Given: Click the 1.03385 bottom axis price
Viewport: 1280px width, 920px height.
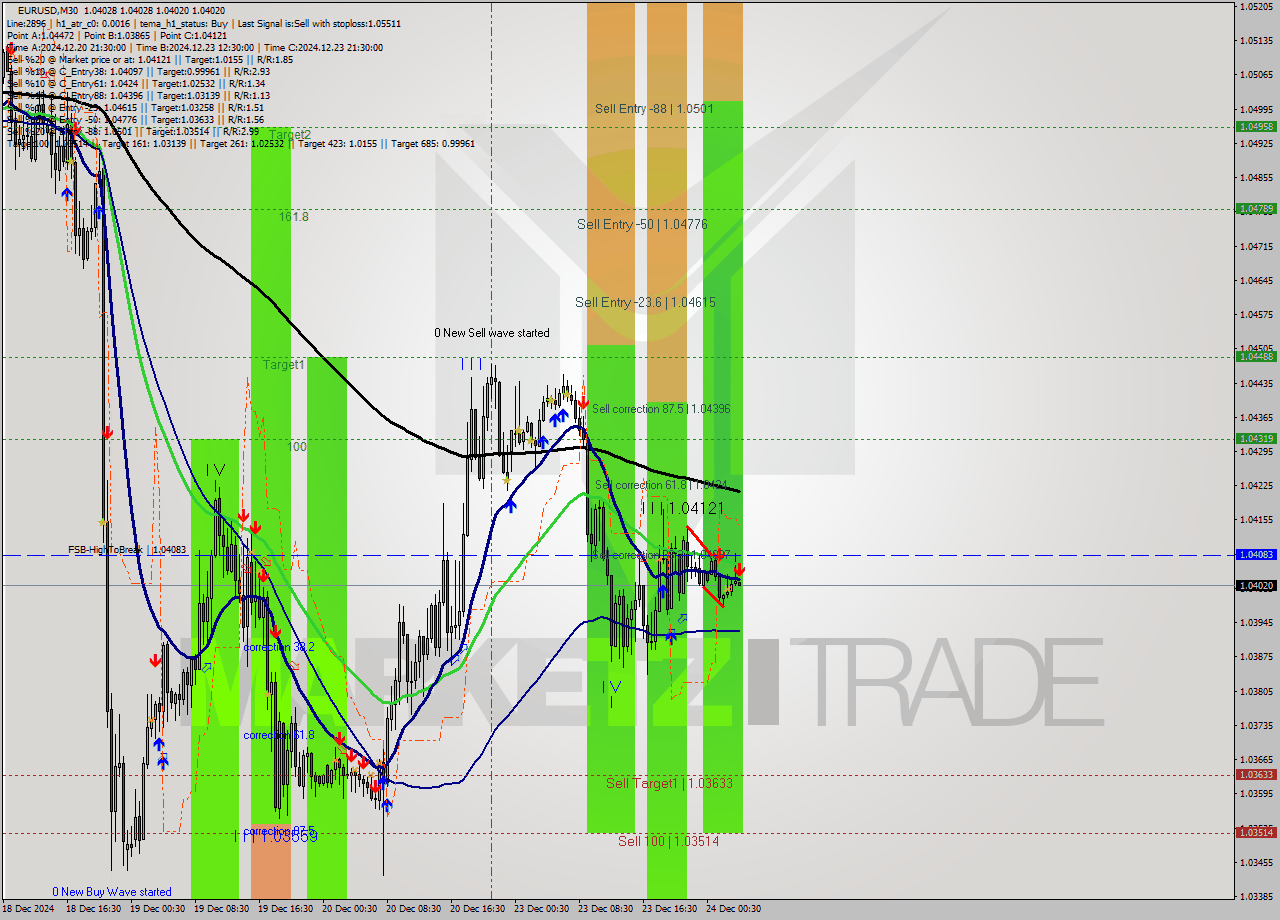Looking at the screenshot, I should (1256, 896).
